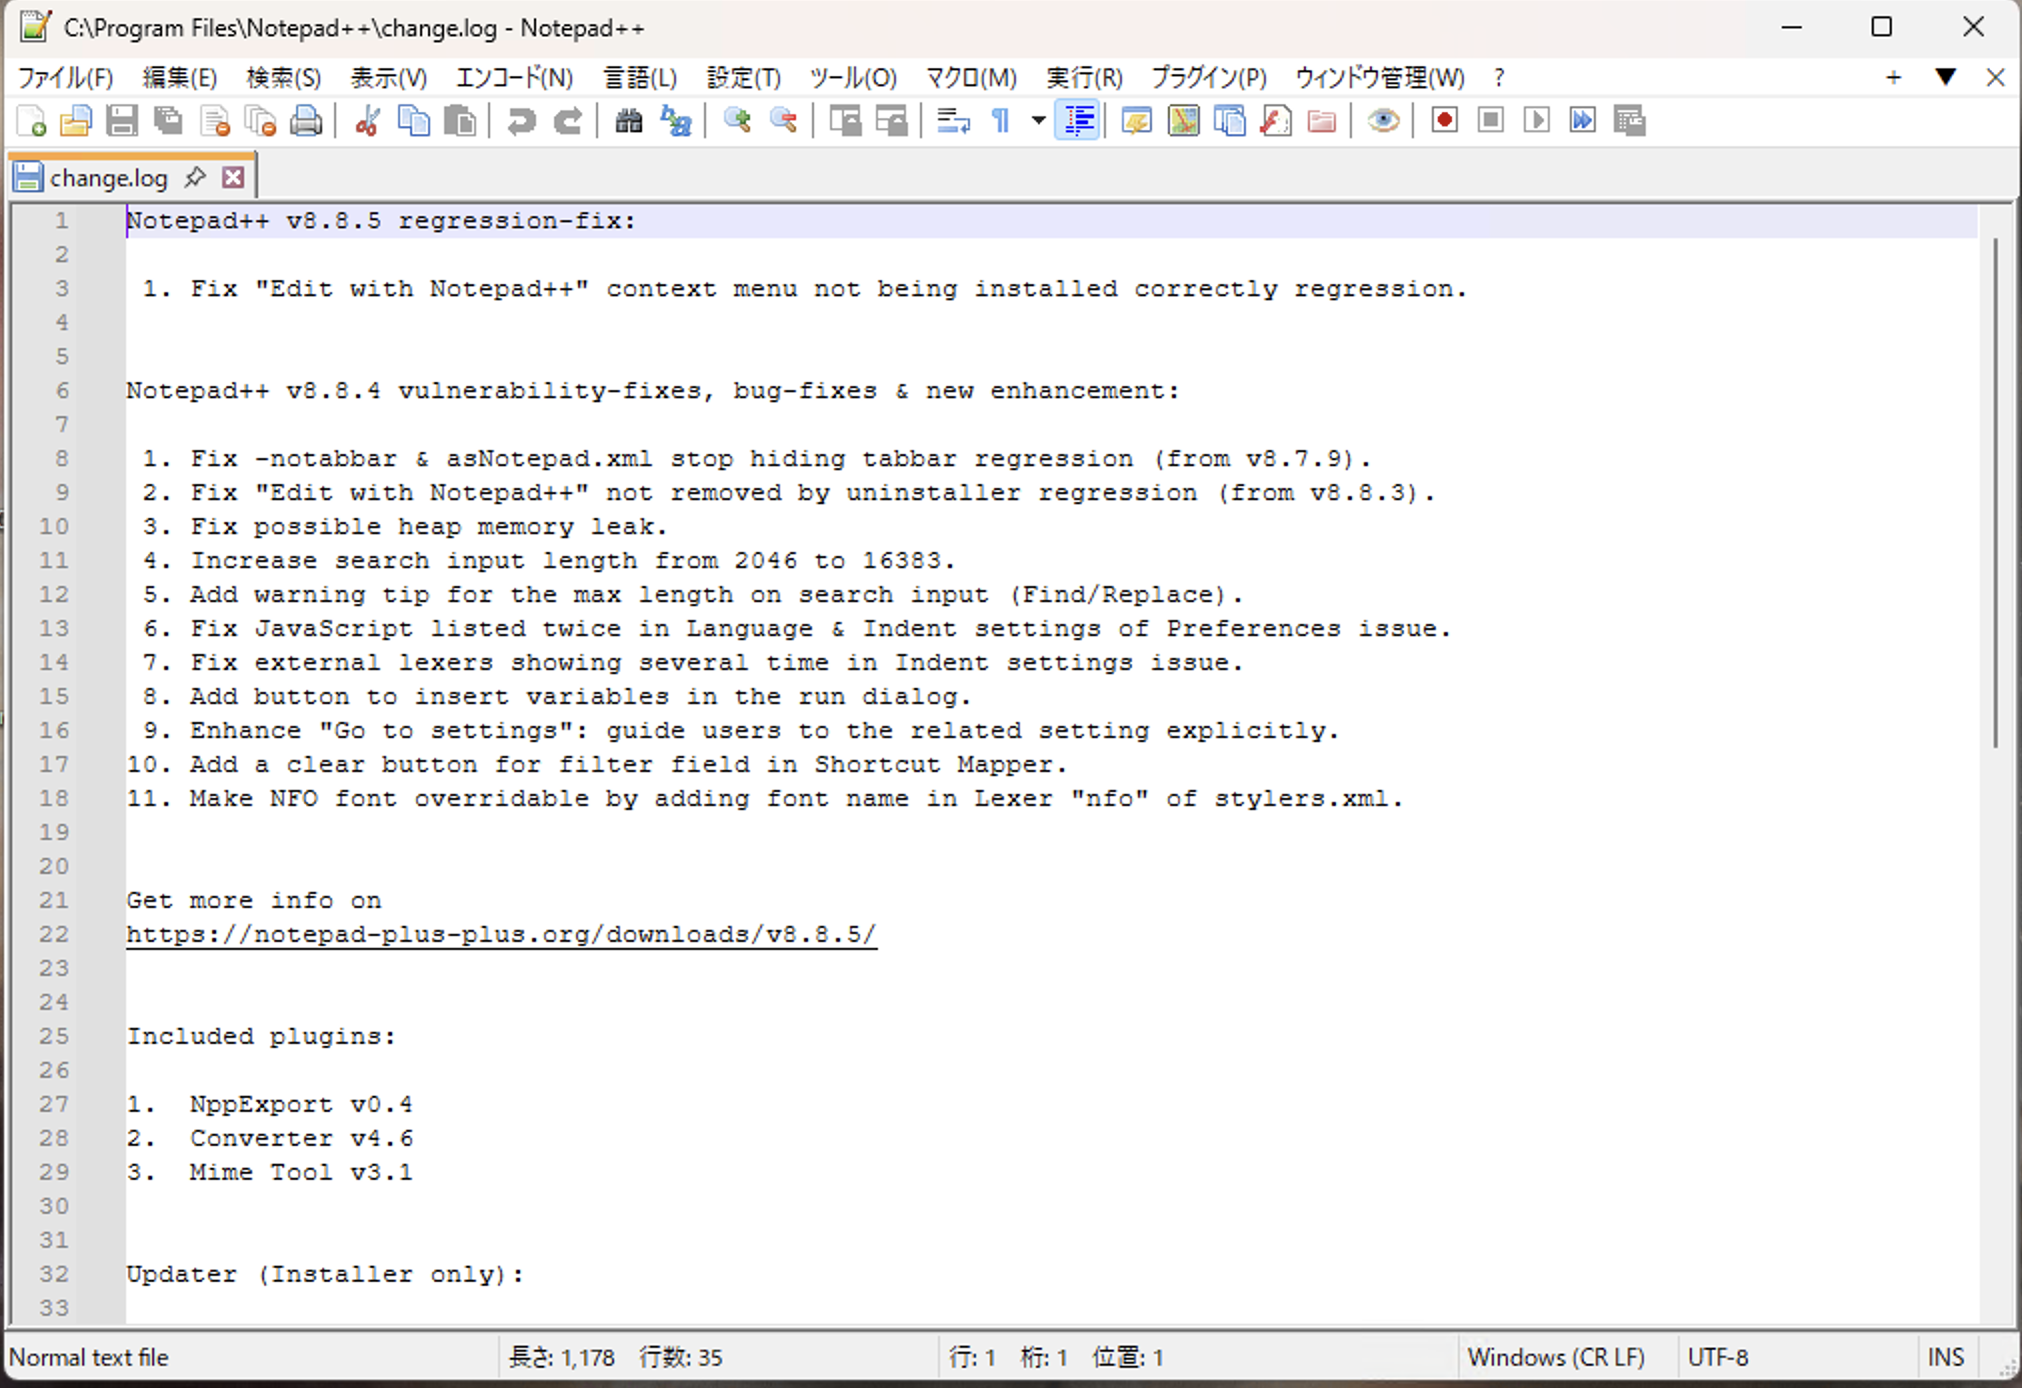The height and width of the screenshot is (1388, 2022).
Task: Open Find with the binoculars icon
Action: pyautogui.click(x=629, y=121)
